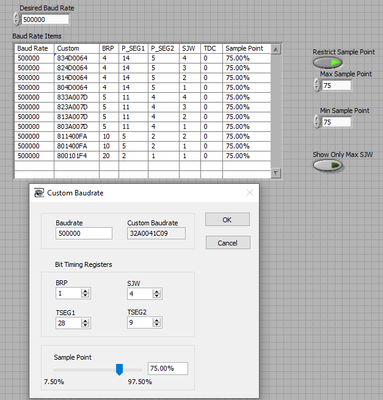This screenshot has height=400, width=383.
Task: Select the Baud Rate column header
Action: [x=34, y=49]
